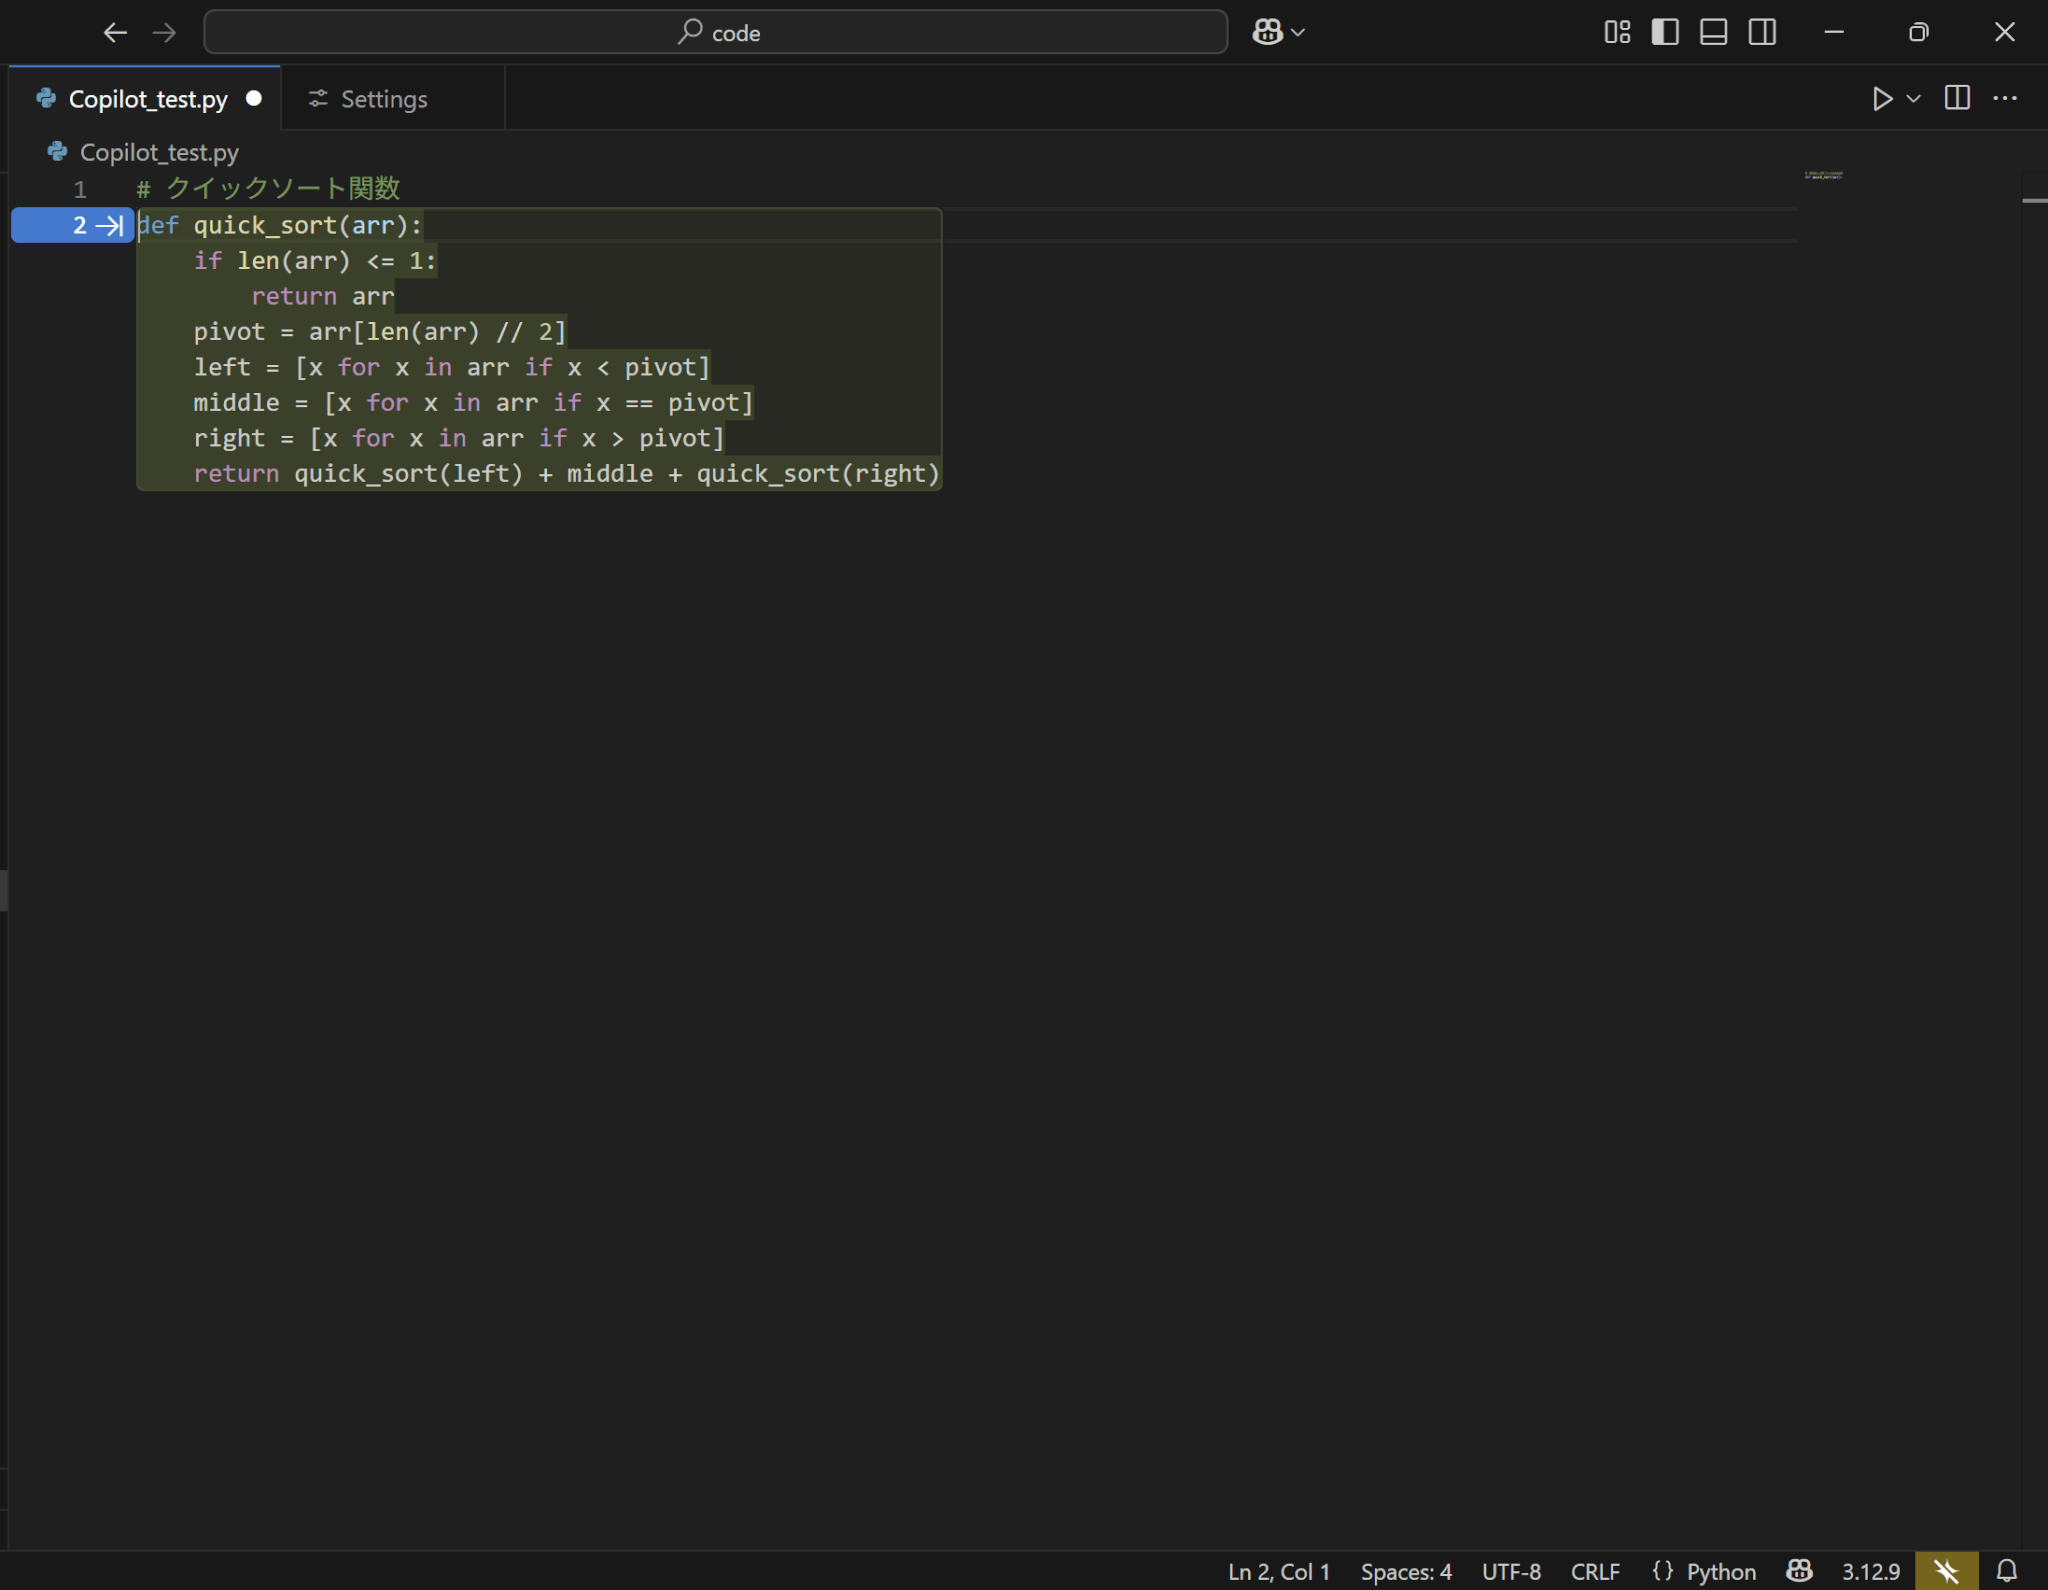The height and width of the screenshot is (1590, 2048).
Task: Select Python interpreter 3.12.9
Action: click(1871, 1572)
